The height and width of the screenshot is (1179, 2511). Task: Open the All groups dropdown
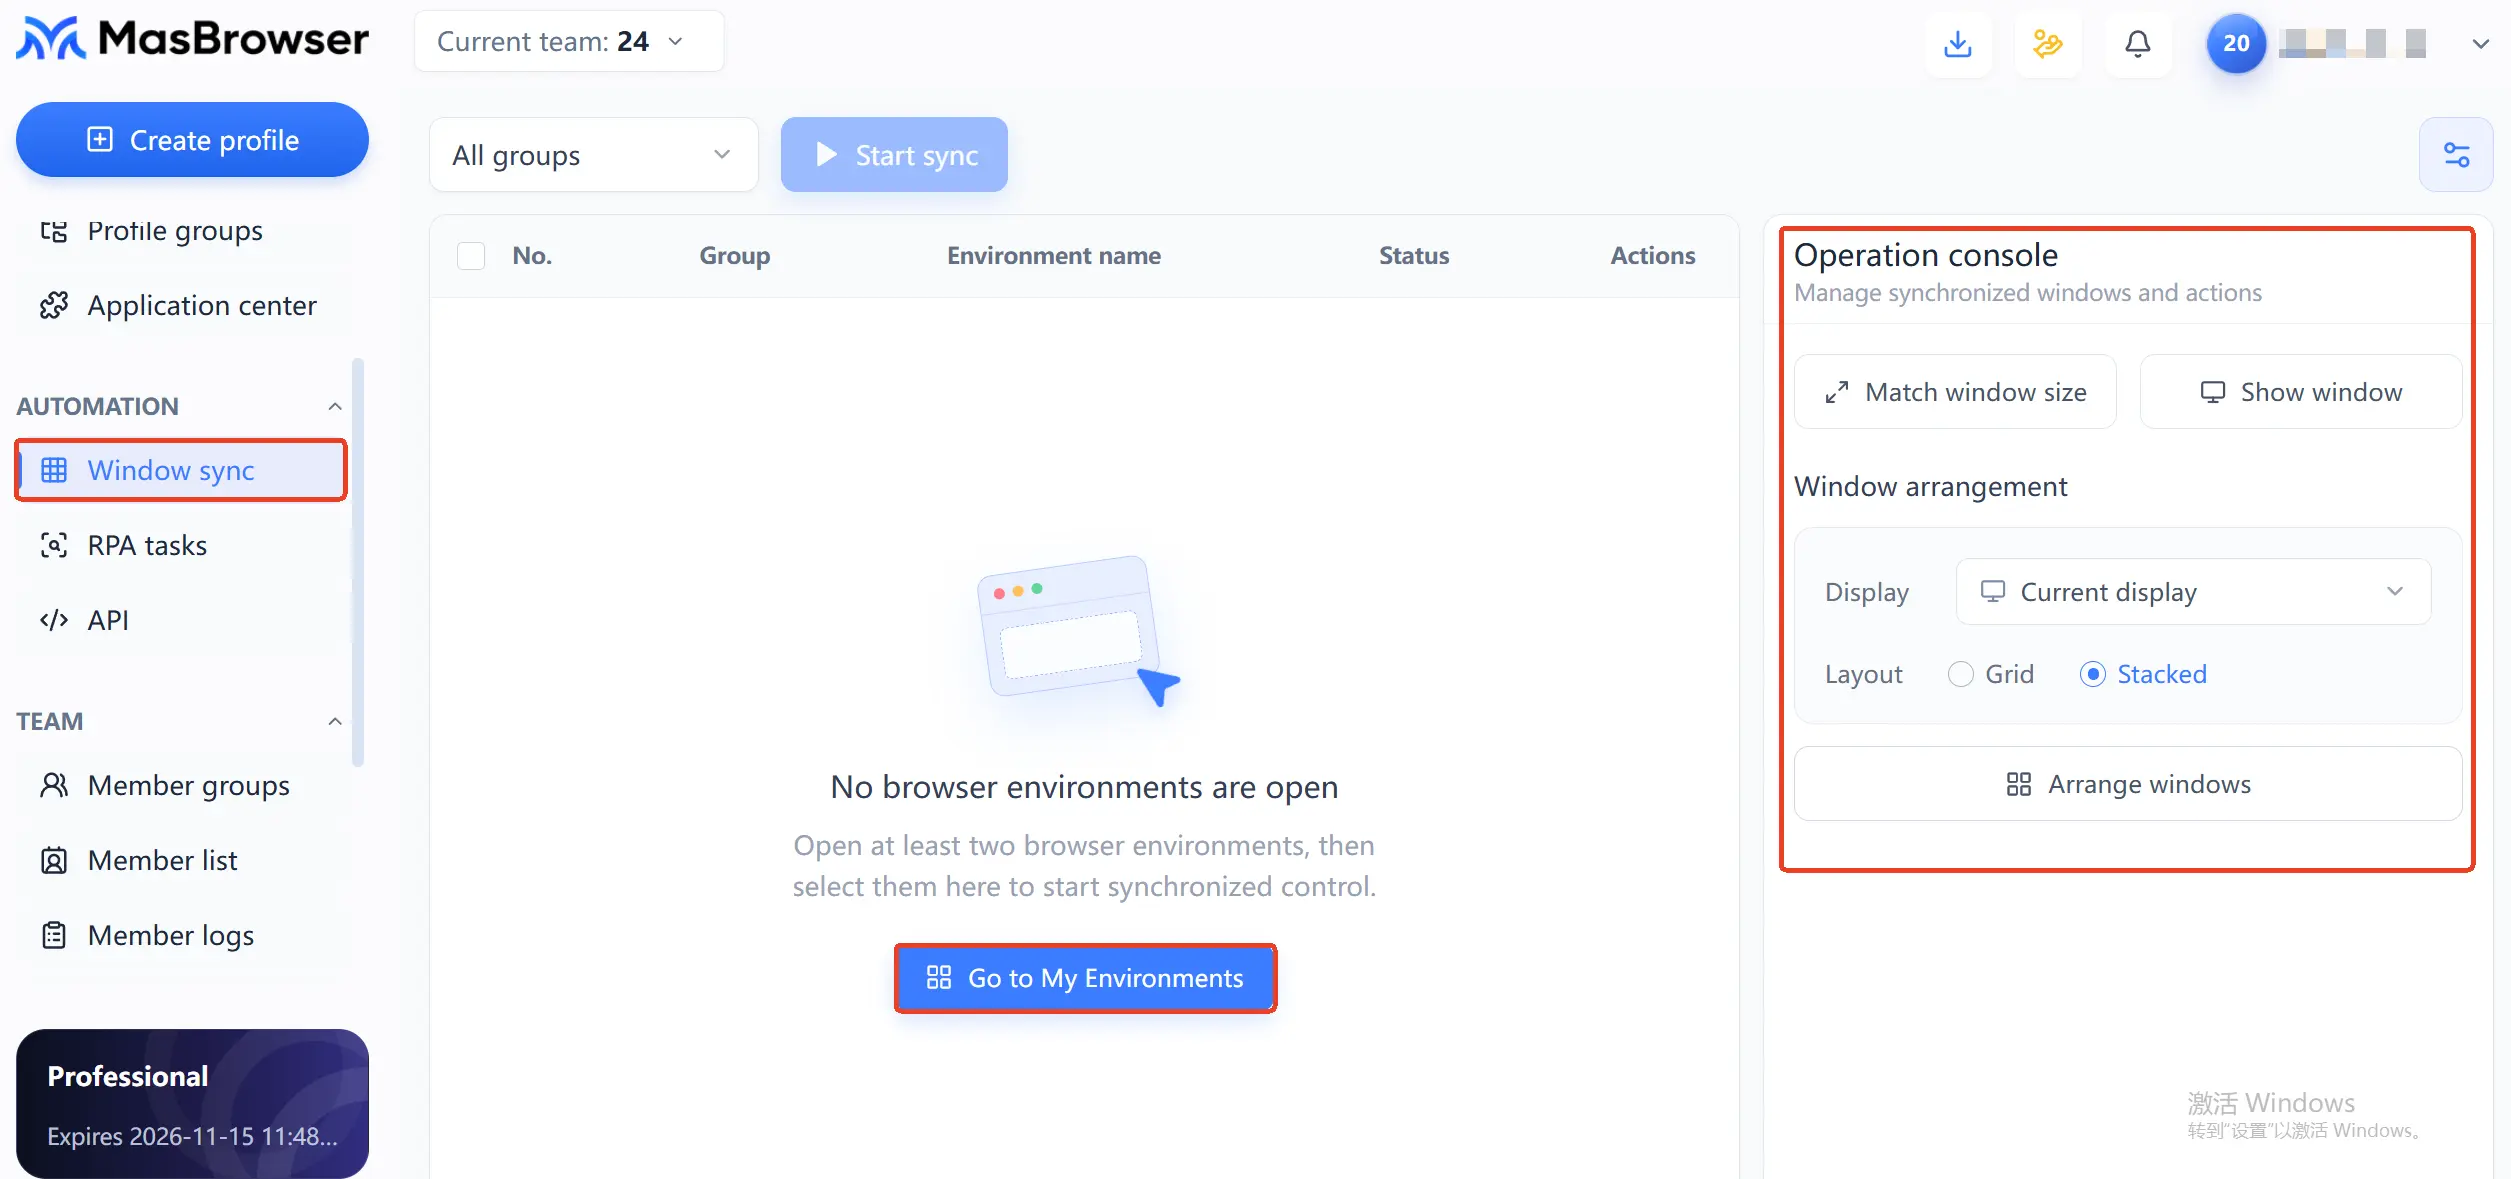(593, 155)
